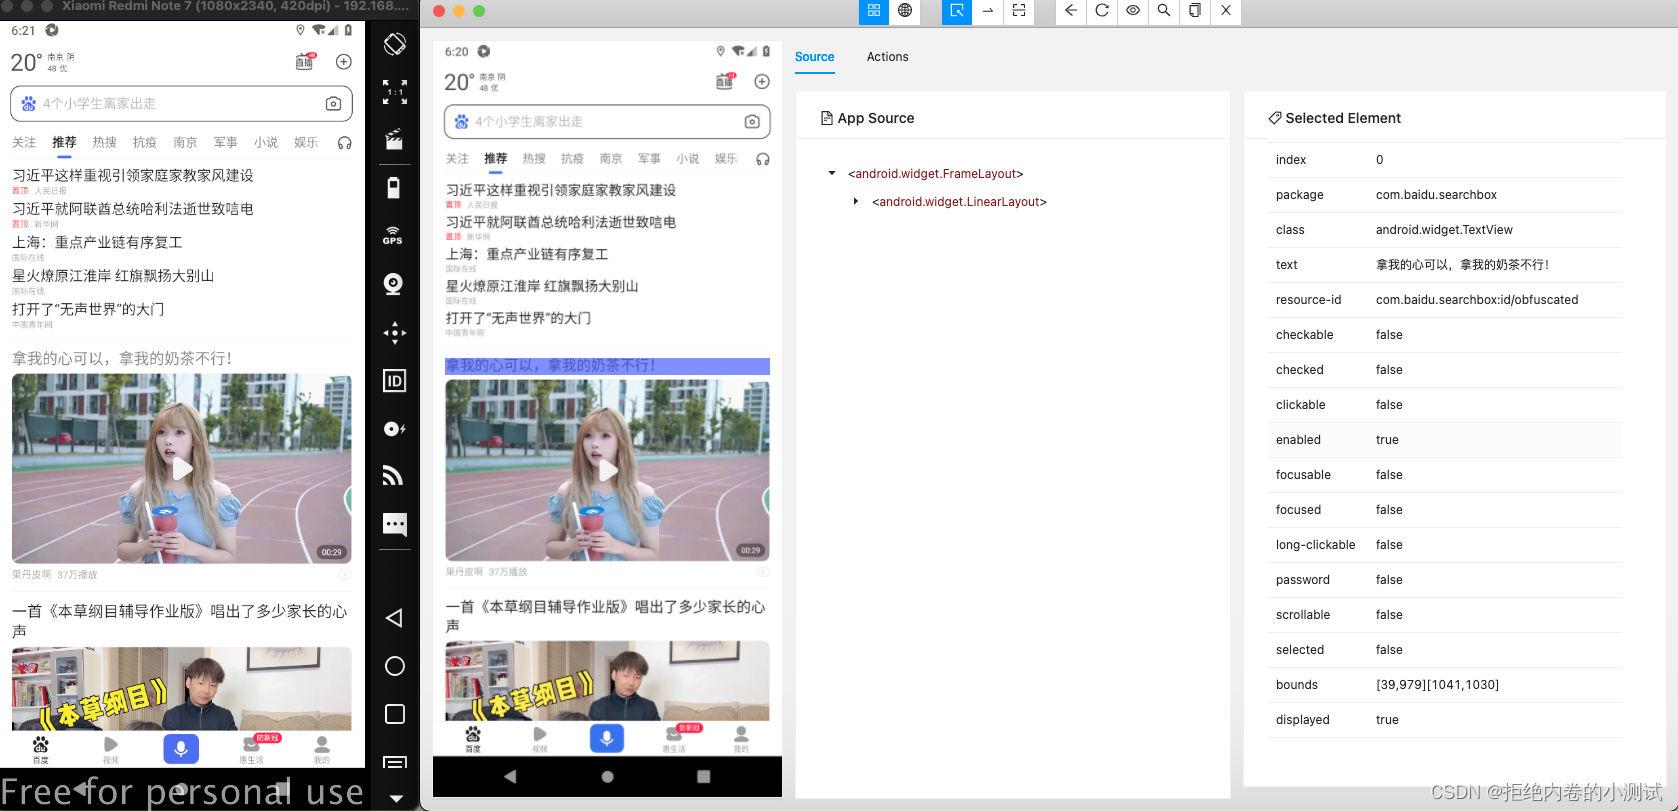Switch to Web/Hybrid App Mode globe icon

[905, 10]
